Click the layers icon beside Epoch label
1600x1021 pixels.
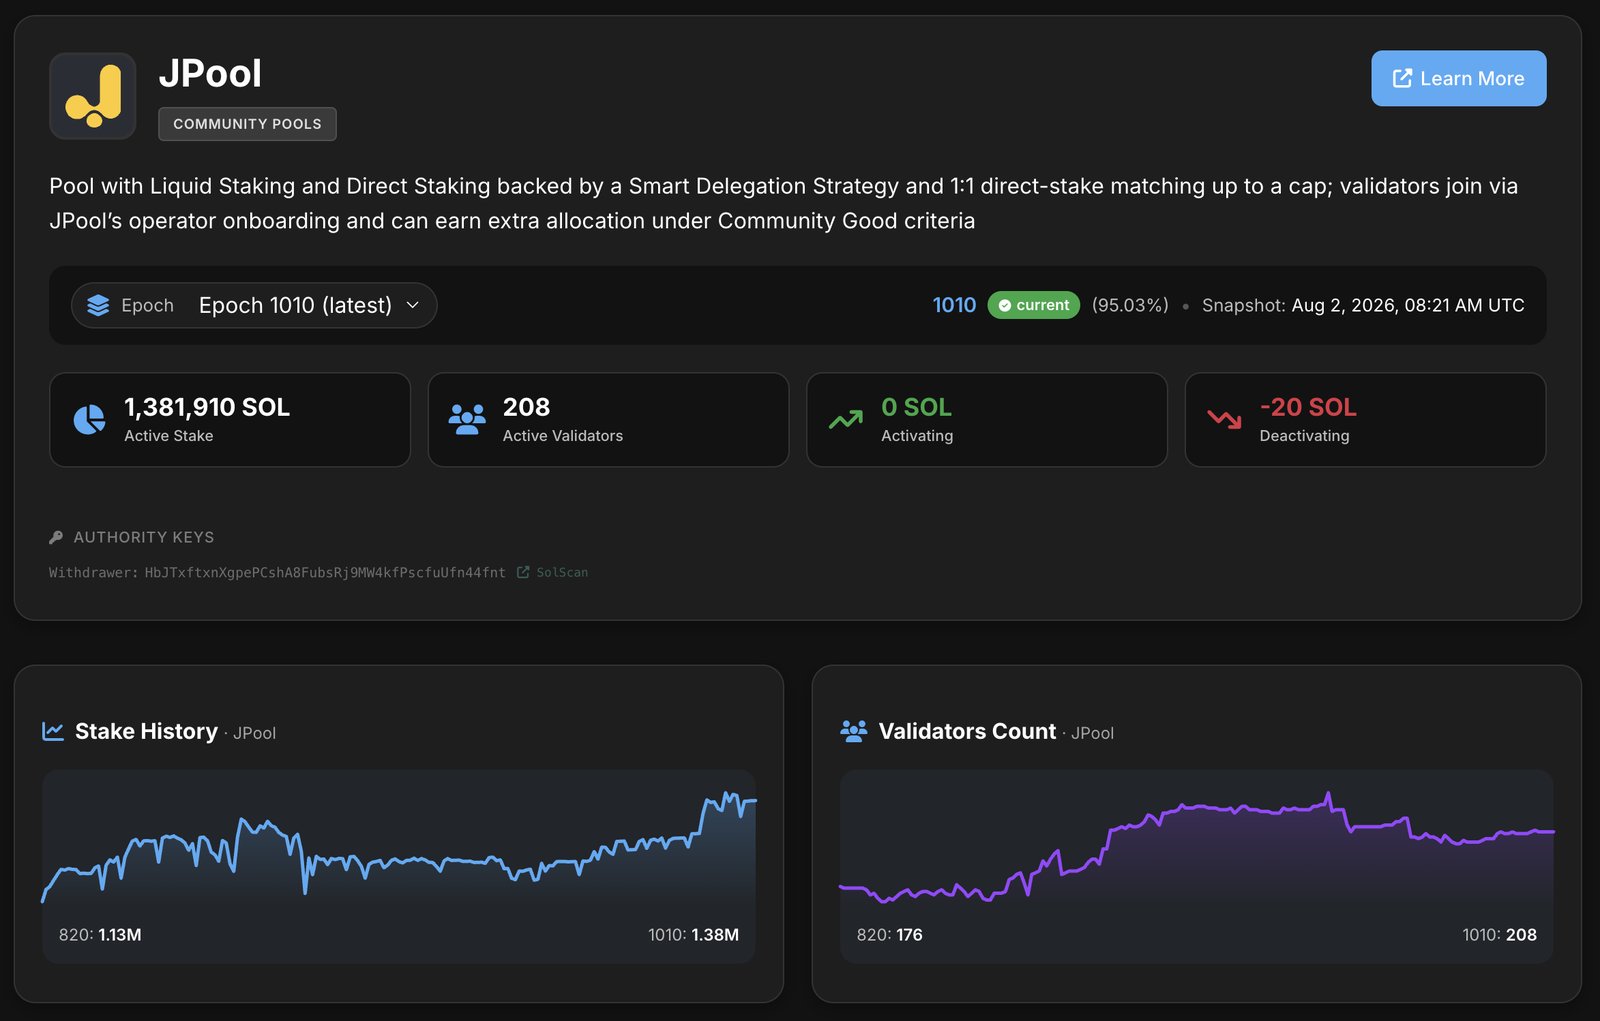pyautogui.click(x=98, y=305)
